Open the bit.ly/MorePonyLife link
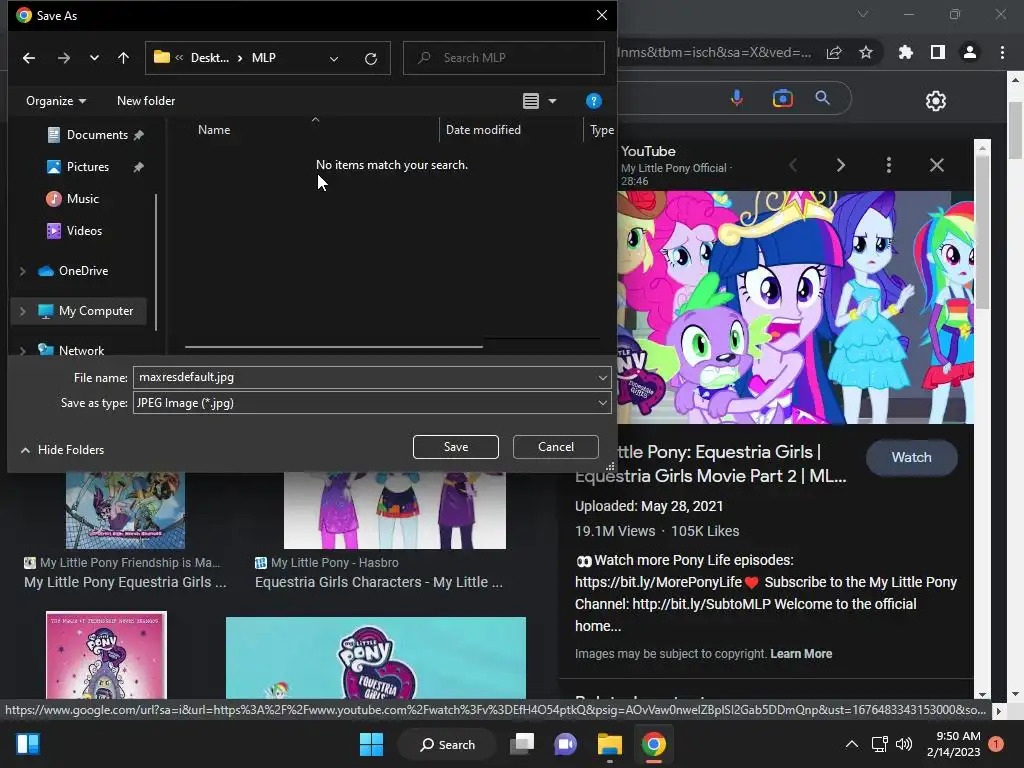 point(658,582)
